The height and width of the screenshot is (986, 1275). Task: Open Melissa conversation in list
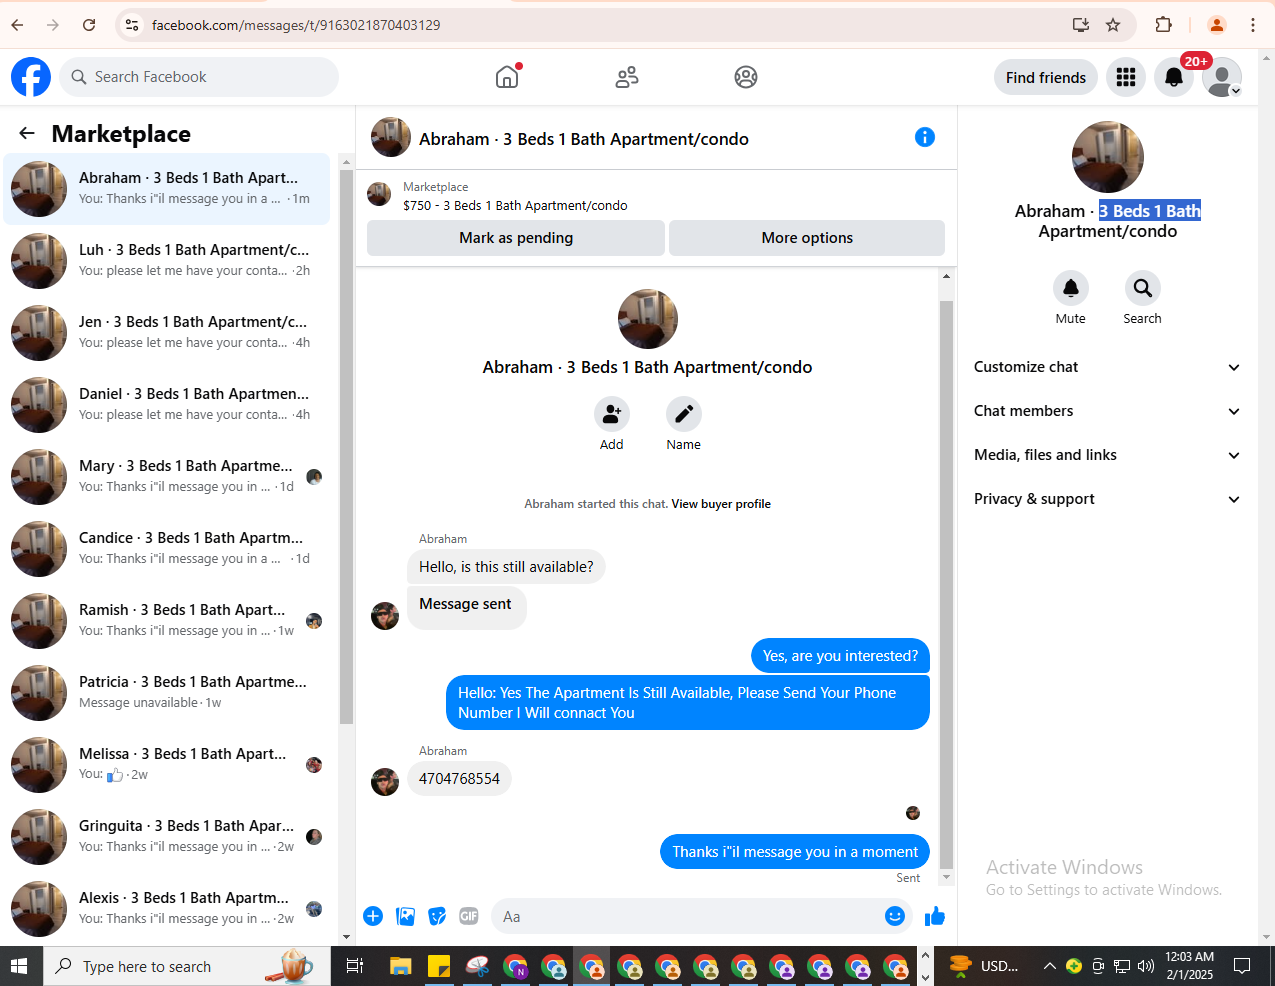167,765
